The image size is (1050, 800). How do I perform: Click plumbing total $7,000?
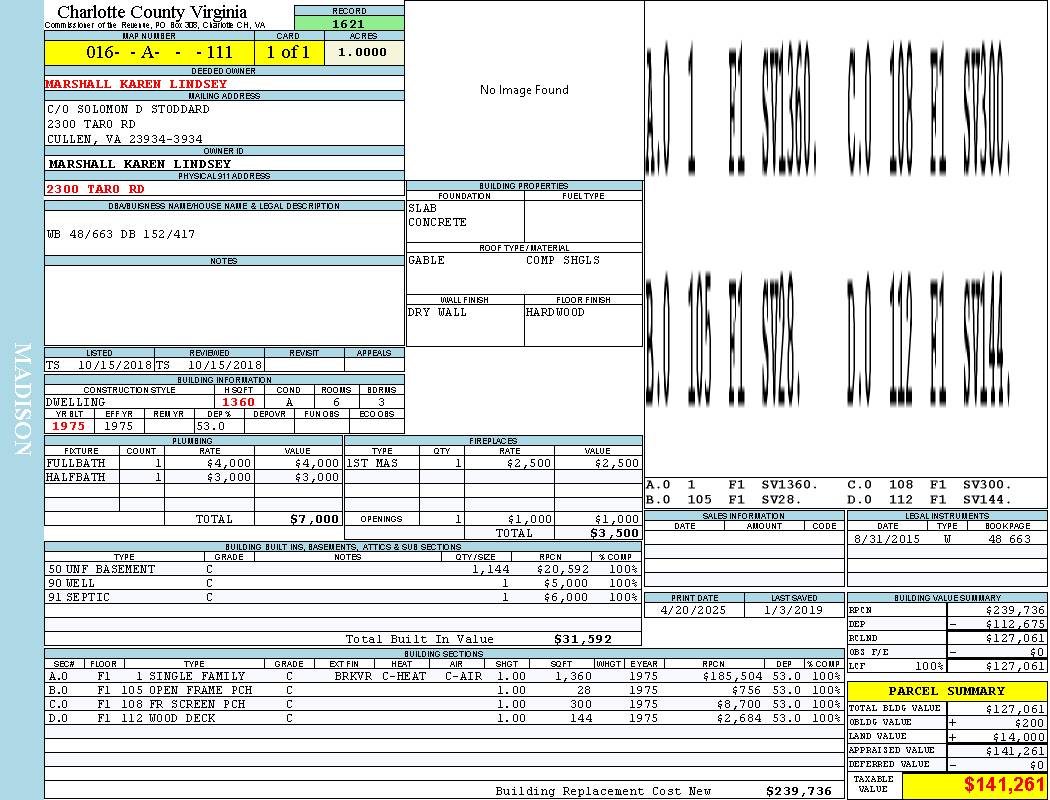click(x=315, y=519)
